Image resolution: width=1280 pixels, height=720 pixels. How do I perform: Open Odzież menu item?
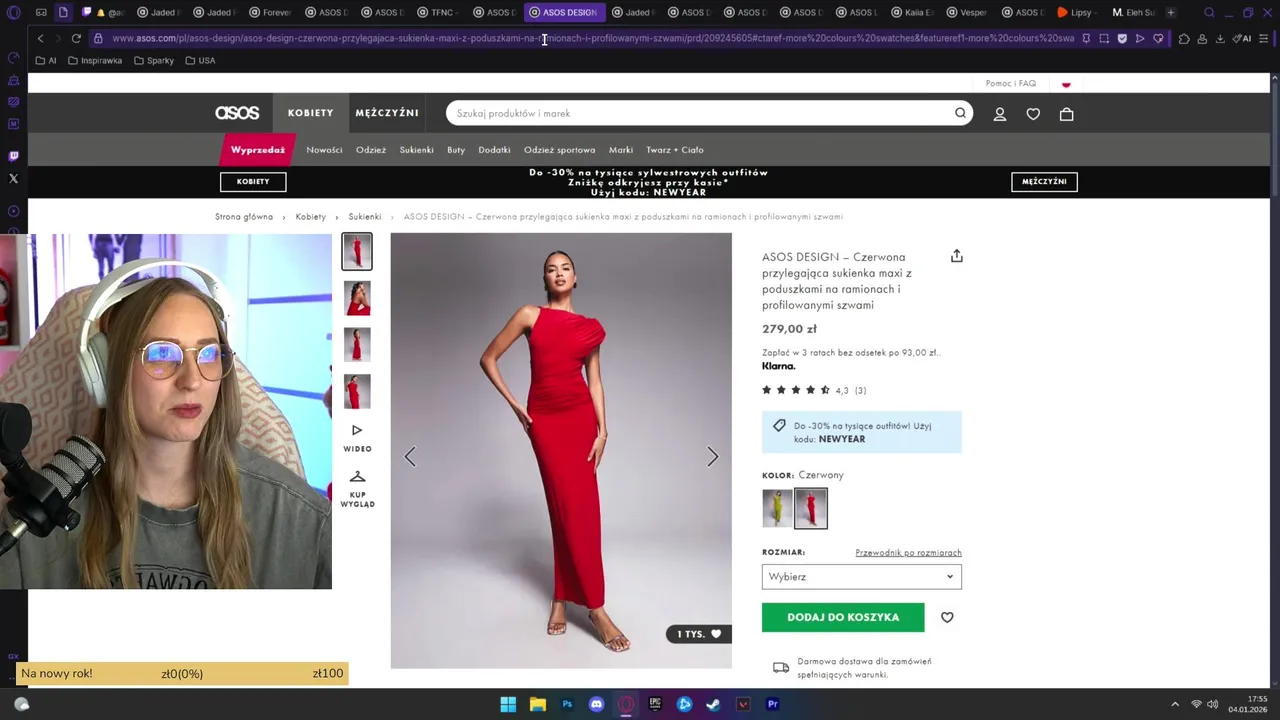click(371, 150)
